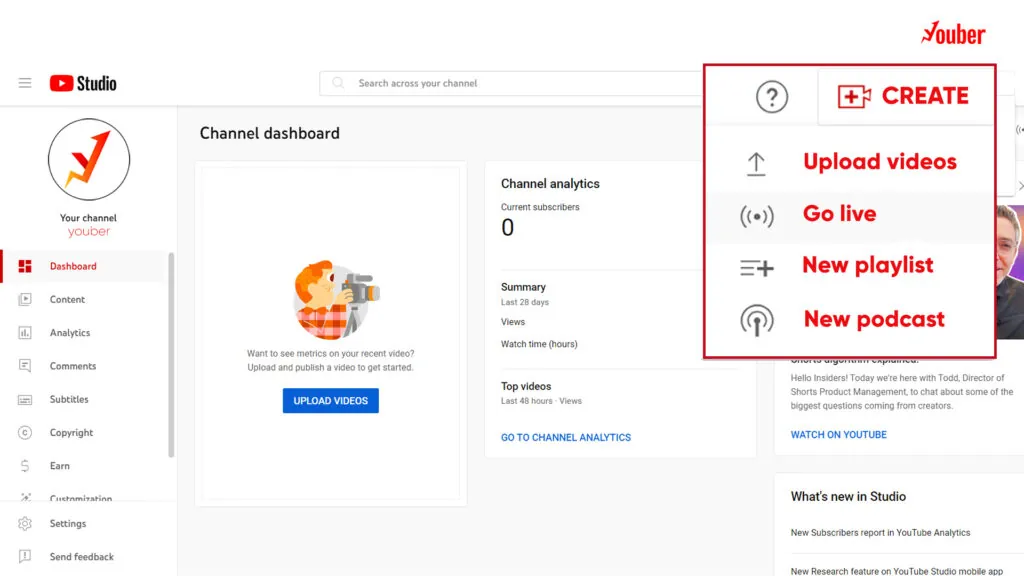Click the Current subscribers count 0
This screenshot has width=1024, height=576.
[507, 228]
